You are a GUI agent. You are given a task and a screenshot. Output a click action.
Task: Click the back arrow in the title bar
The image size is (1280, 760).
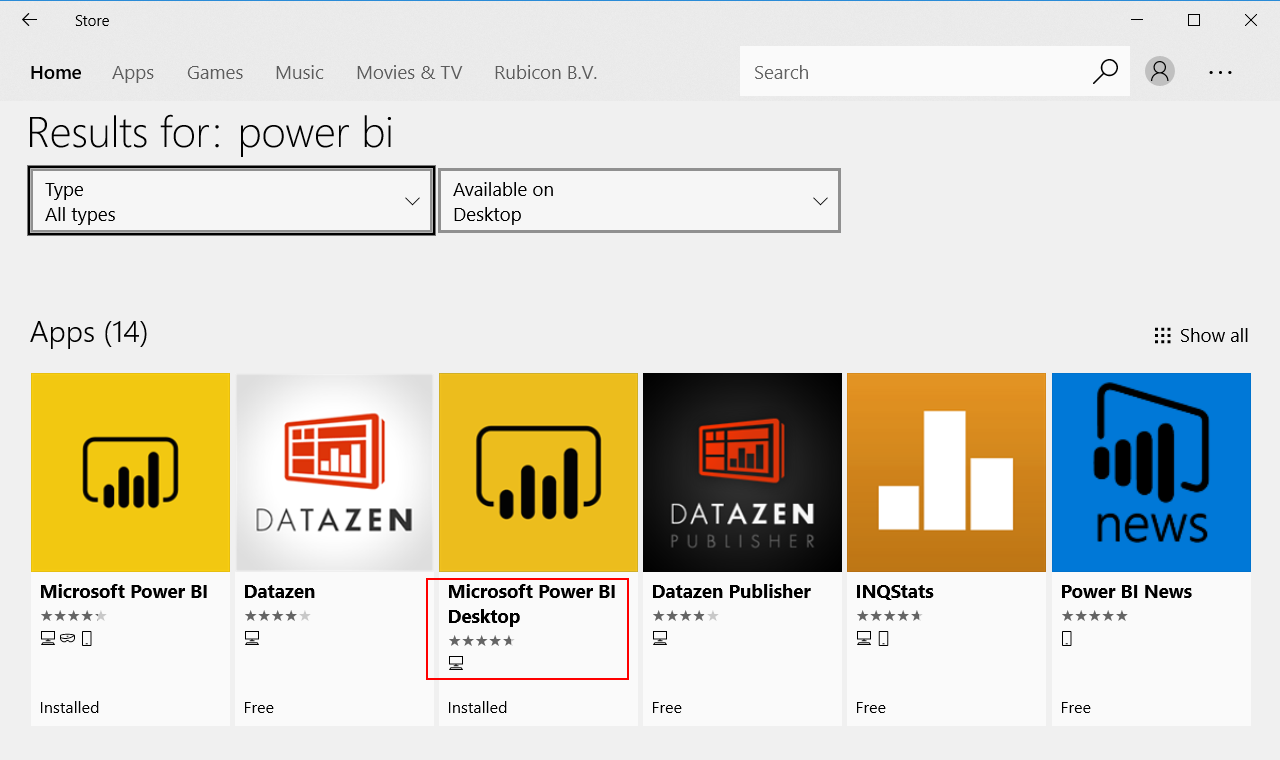(x=27, y=20)
